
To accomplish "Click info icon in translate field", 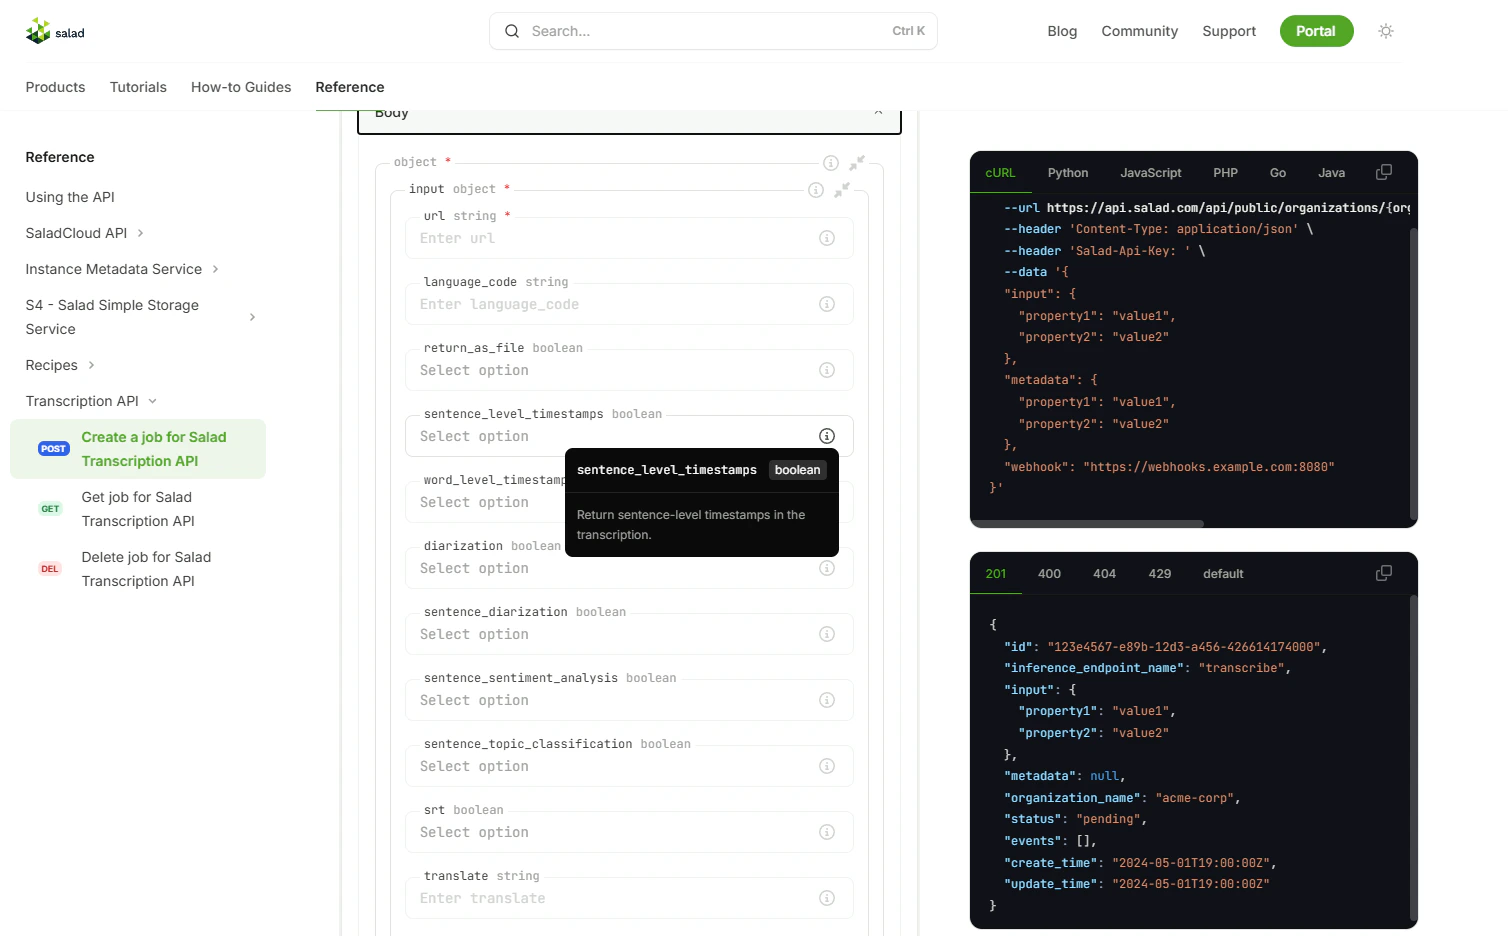I will tap(827, 898).
